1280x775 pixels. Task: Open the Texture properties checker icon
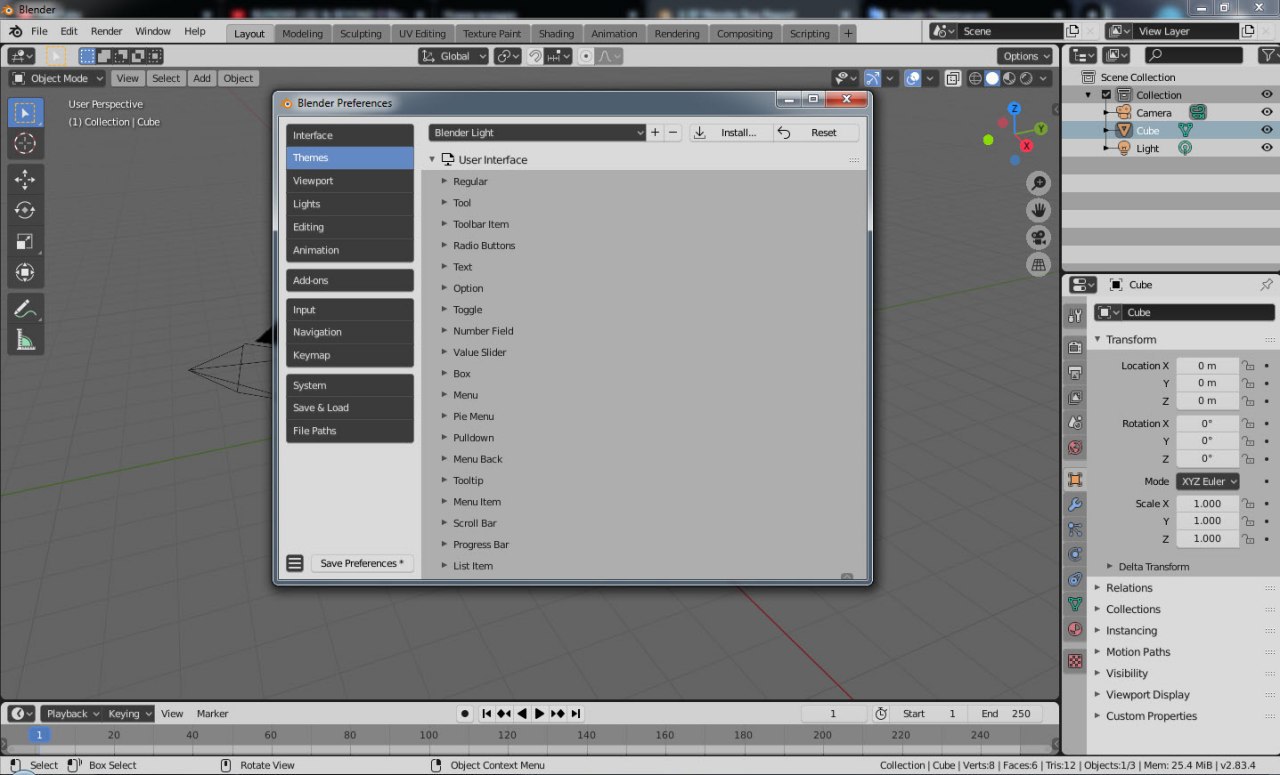click(1075, 661)
